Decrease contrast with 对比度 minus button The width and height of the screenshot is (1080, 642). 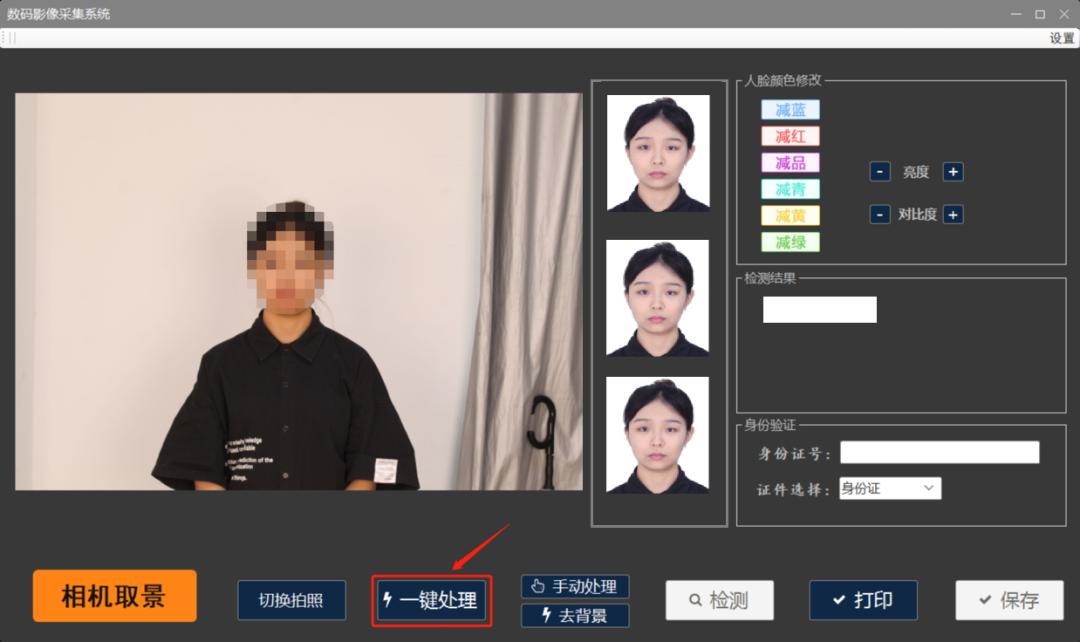880,214
